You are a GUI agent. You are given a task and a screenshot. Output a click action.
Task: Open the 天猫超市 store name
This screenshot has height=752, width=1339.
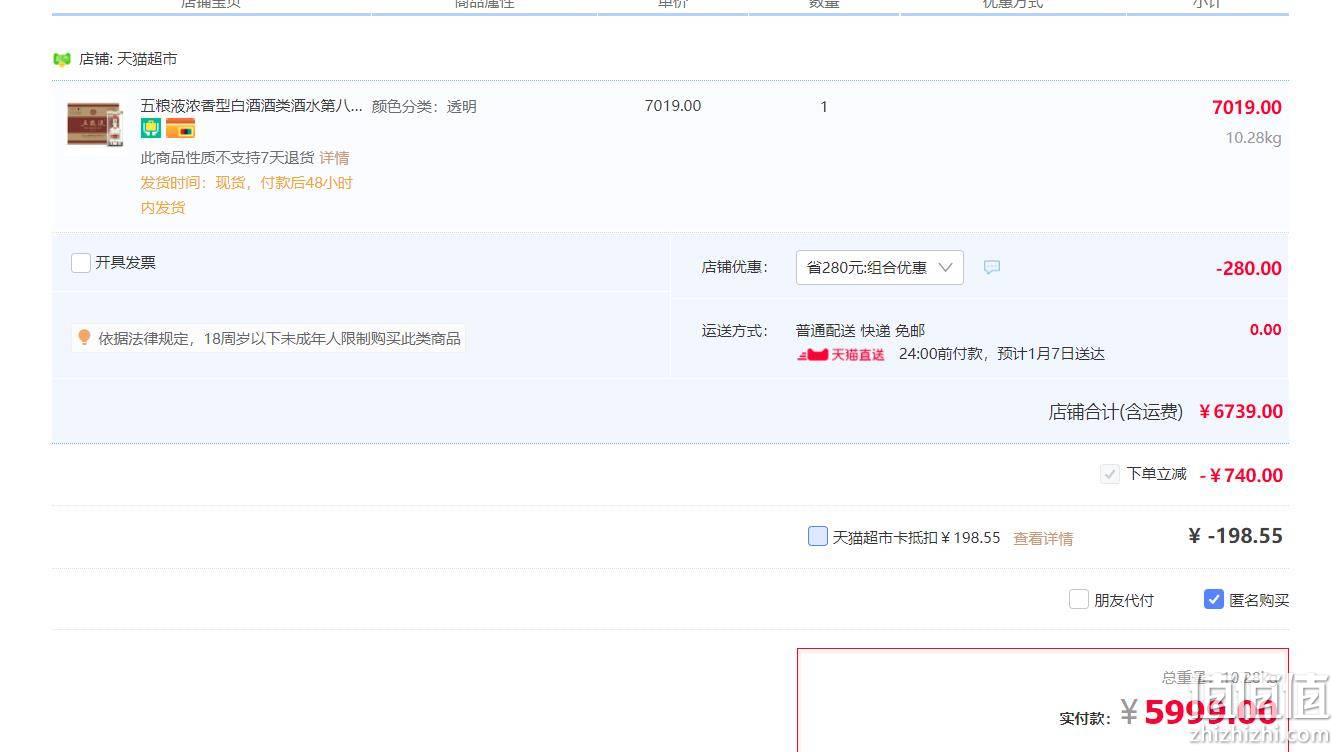point(147,59)
